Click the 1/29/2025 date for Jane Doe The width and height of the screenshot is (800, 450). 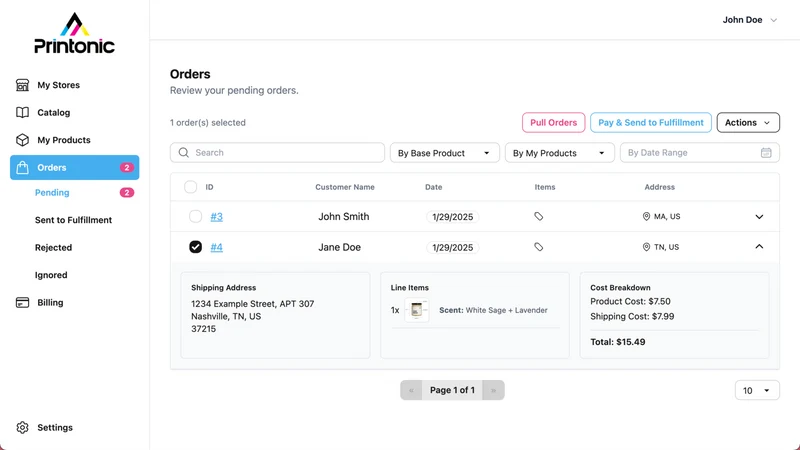click(453, 247)
